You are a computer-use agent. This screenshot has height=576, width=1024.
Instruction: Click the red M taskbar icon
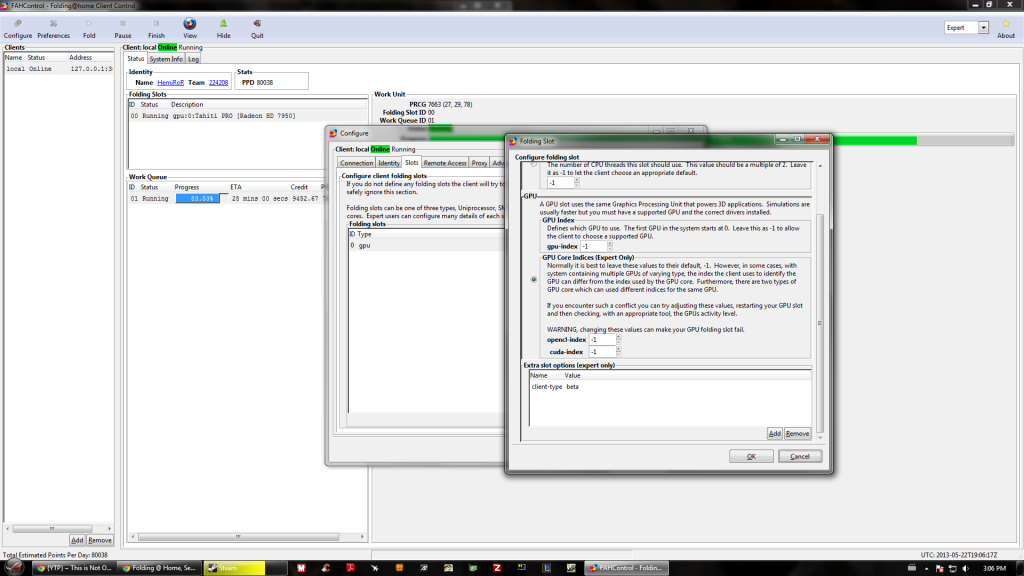coord(301,568)
